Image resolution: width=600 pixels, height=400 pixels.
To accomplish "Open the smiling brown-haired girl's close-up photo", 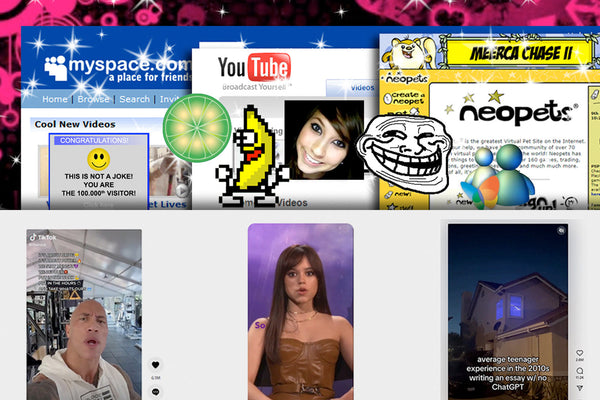I will tap(324, 140).
